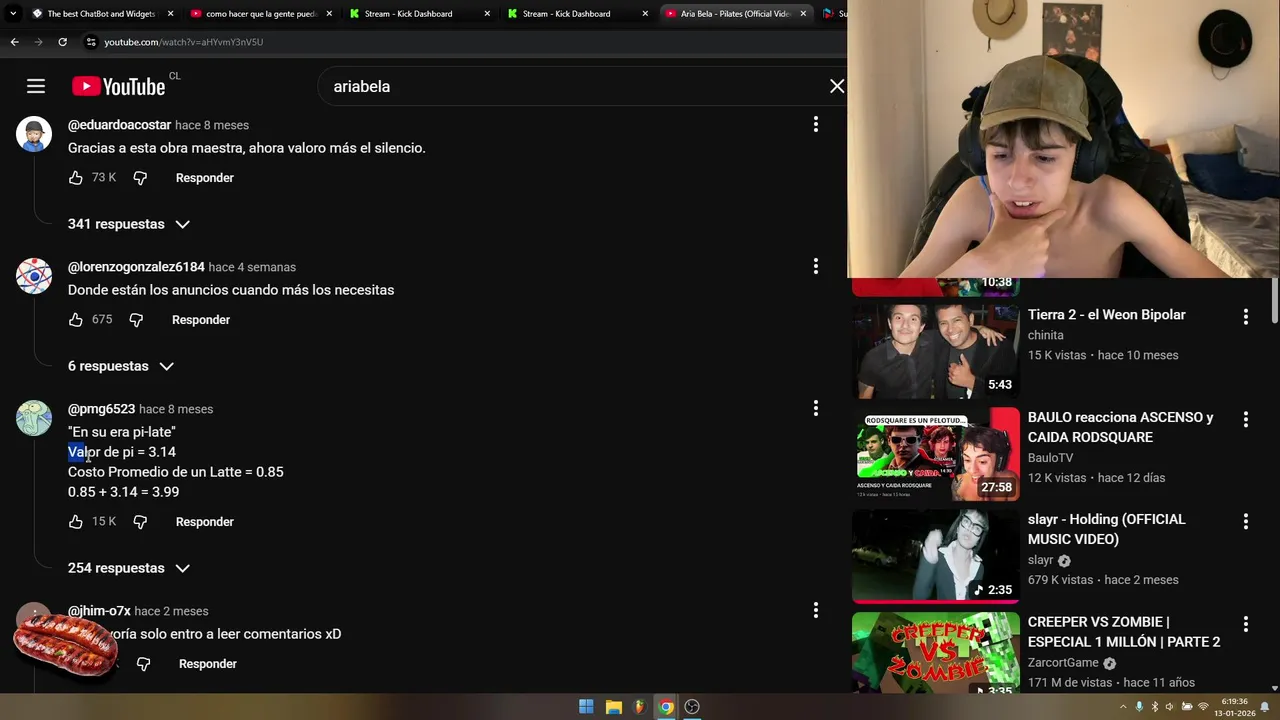The image size is (1280, 720).
Task: Expand 254 respuestas replies
Action: pyautogui.click(x=129, y=568)
